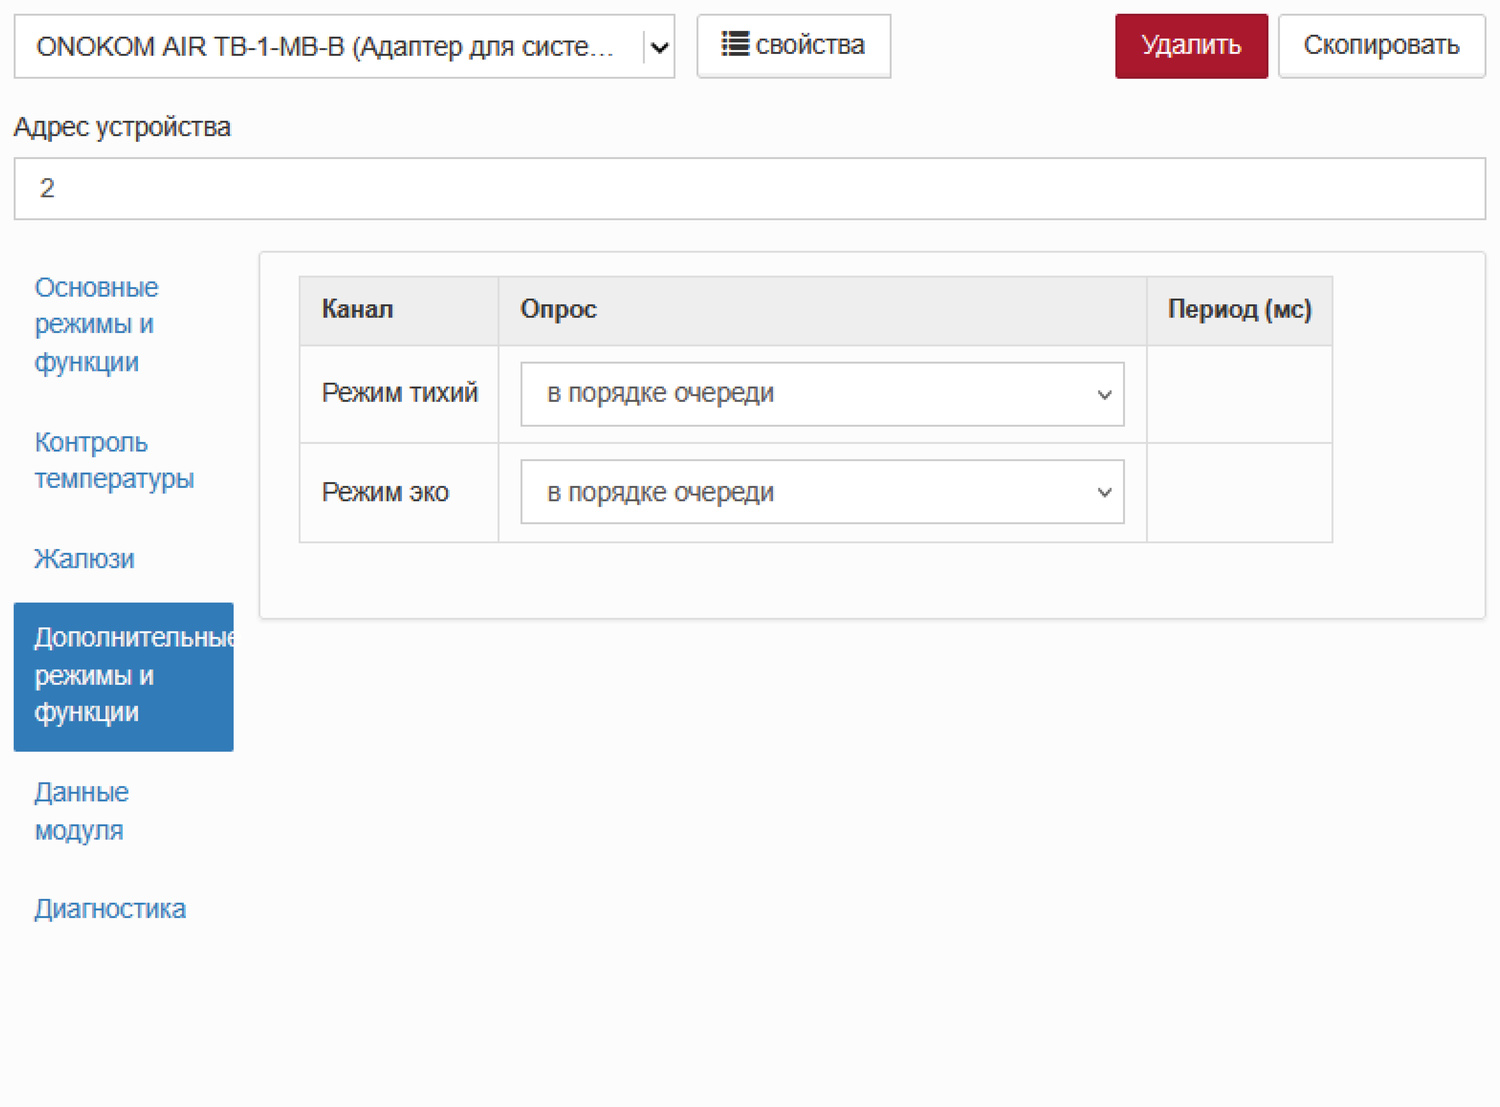This screenshot has height=1107, width=1500.
Task: Switch to Основные режимы и функции tab
Action: 96,325
